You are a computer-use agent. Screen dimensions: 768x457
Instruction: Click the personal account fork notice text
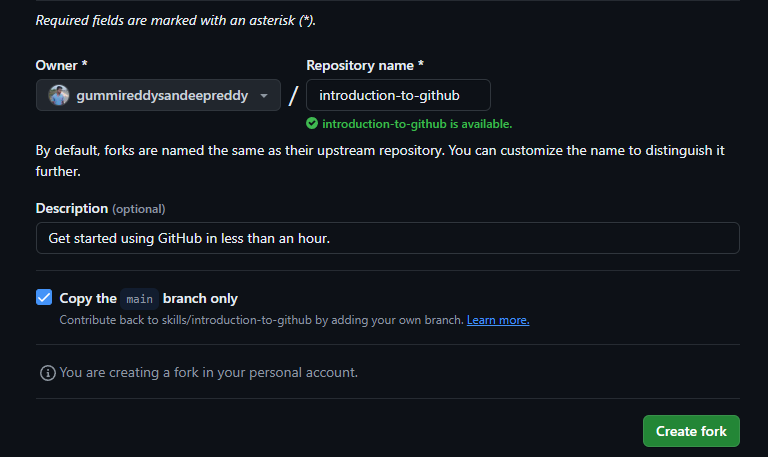pos(208,372)
